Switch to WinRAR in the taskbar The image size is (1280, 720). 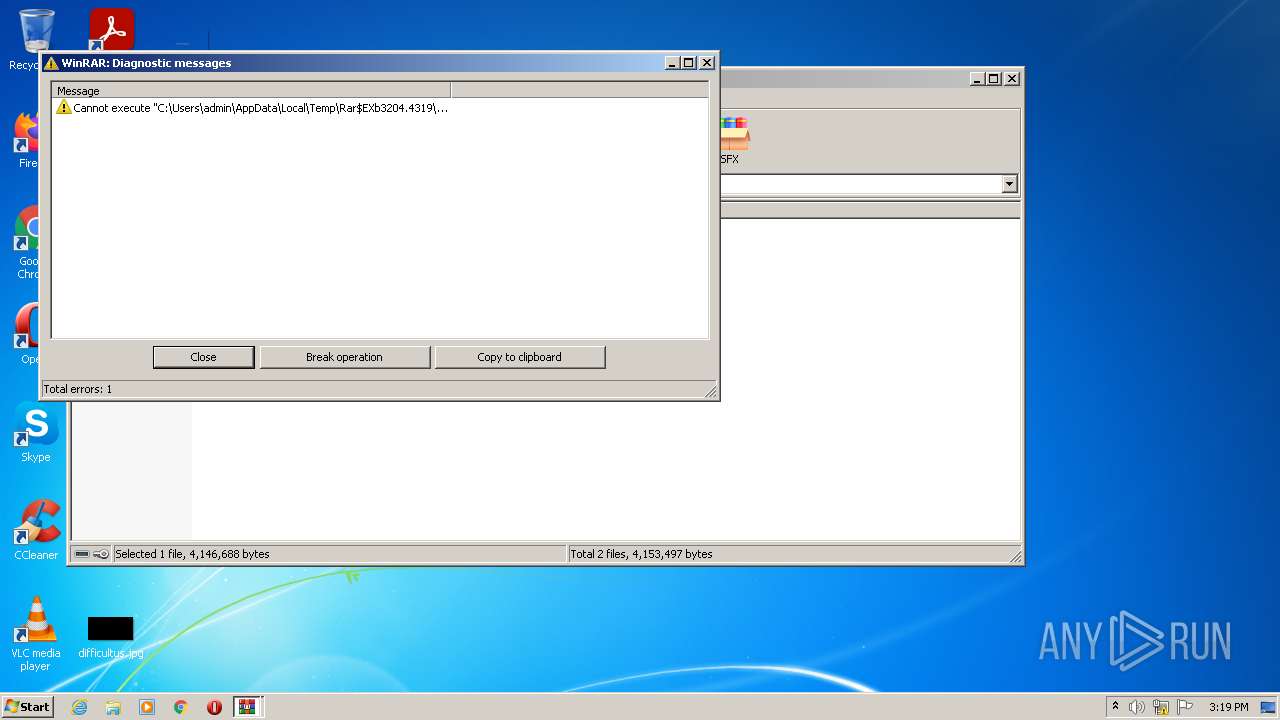click(247, 707)
